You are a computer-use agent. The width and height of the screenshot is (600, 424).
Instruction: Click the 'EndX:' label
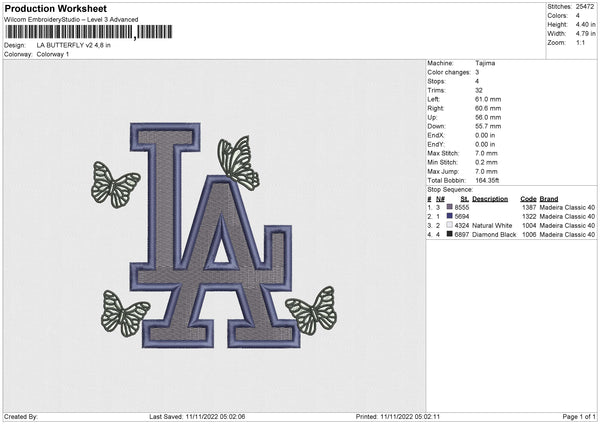[436, 135]
